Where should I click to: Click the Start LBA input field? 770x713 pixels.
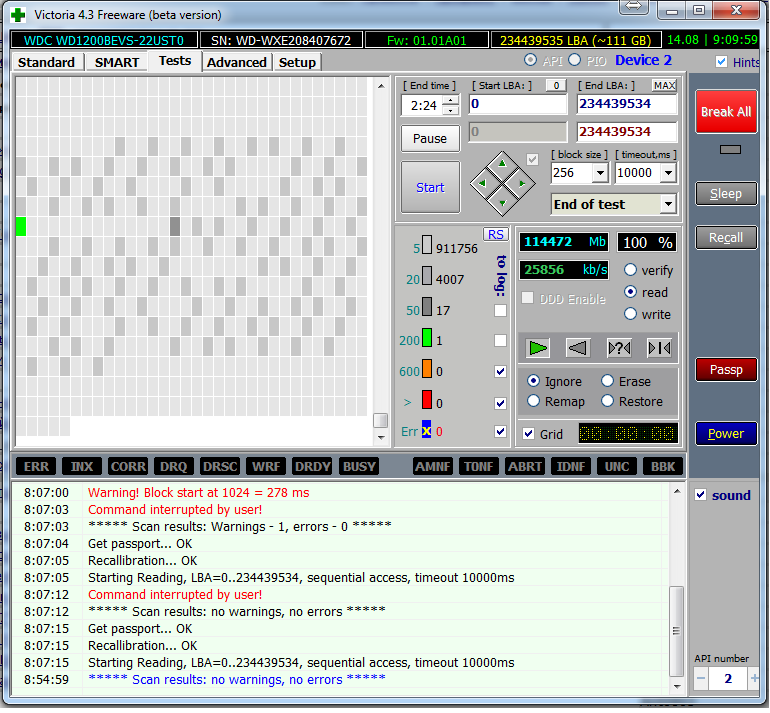click(517, 104)
